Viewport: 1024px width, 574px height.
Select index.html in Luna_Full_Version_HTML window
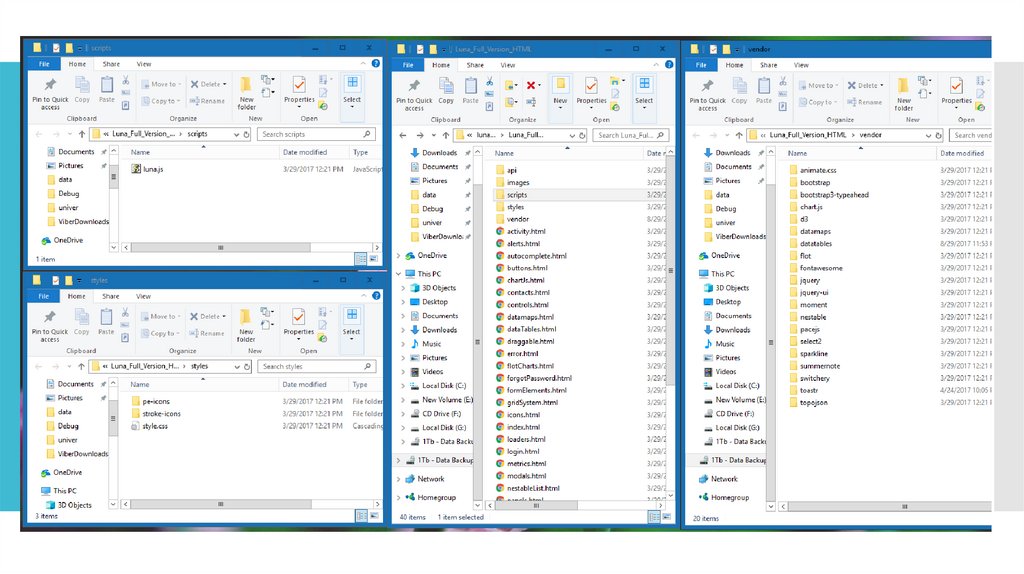524,427
